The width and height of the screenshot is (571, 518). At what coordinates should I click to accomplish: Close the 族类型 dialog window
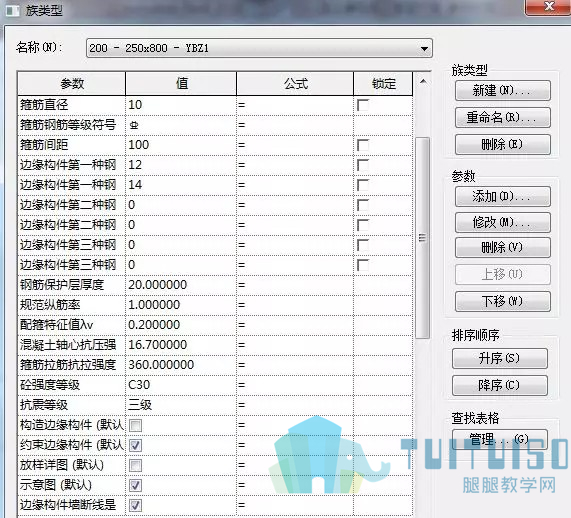(548, 7)
